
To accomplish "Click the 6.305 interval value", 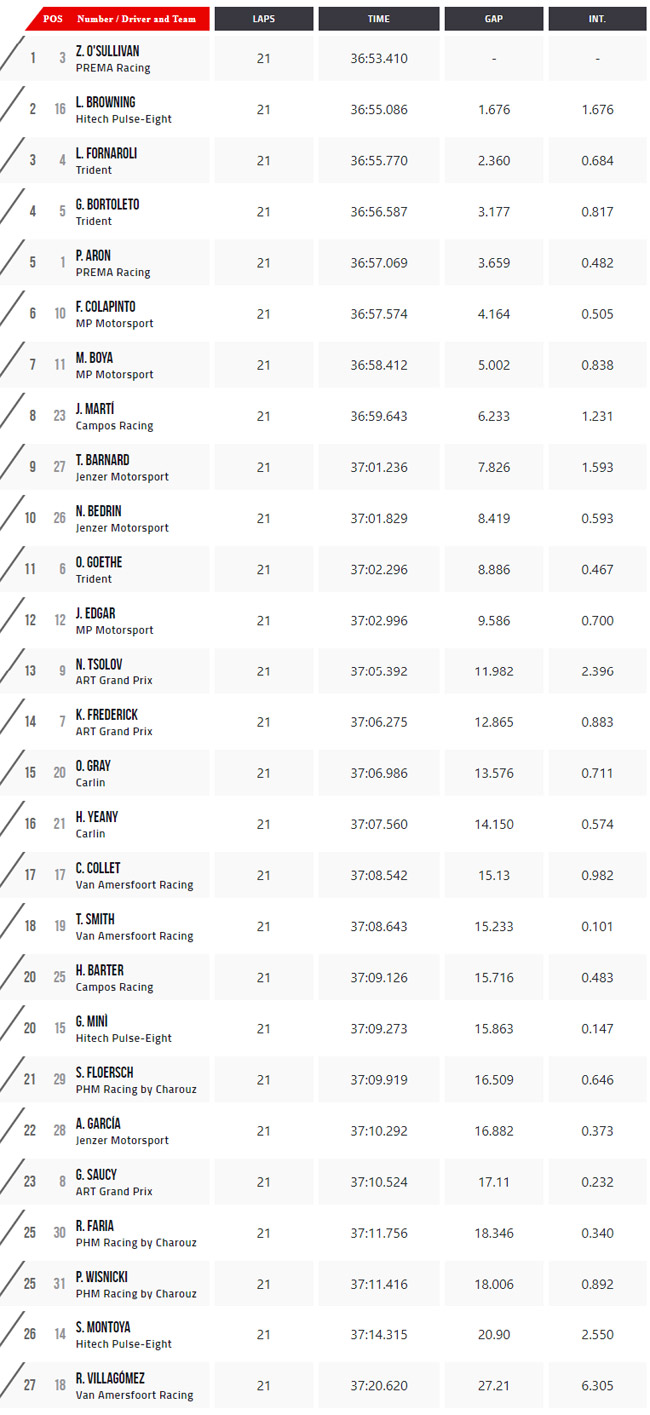I will (x=597, y=1385).
